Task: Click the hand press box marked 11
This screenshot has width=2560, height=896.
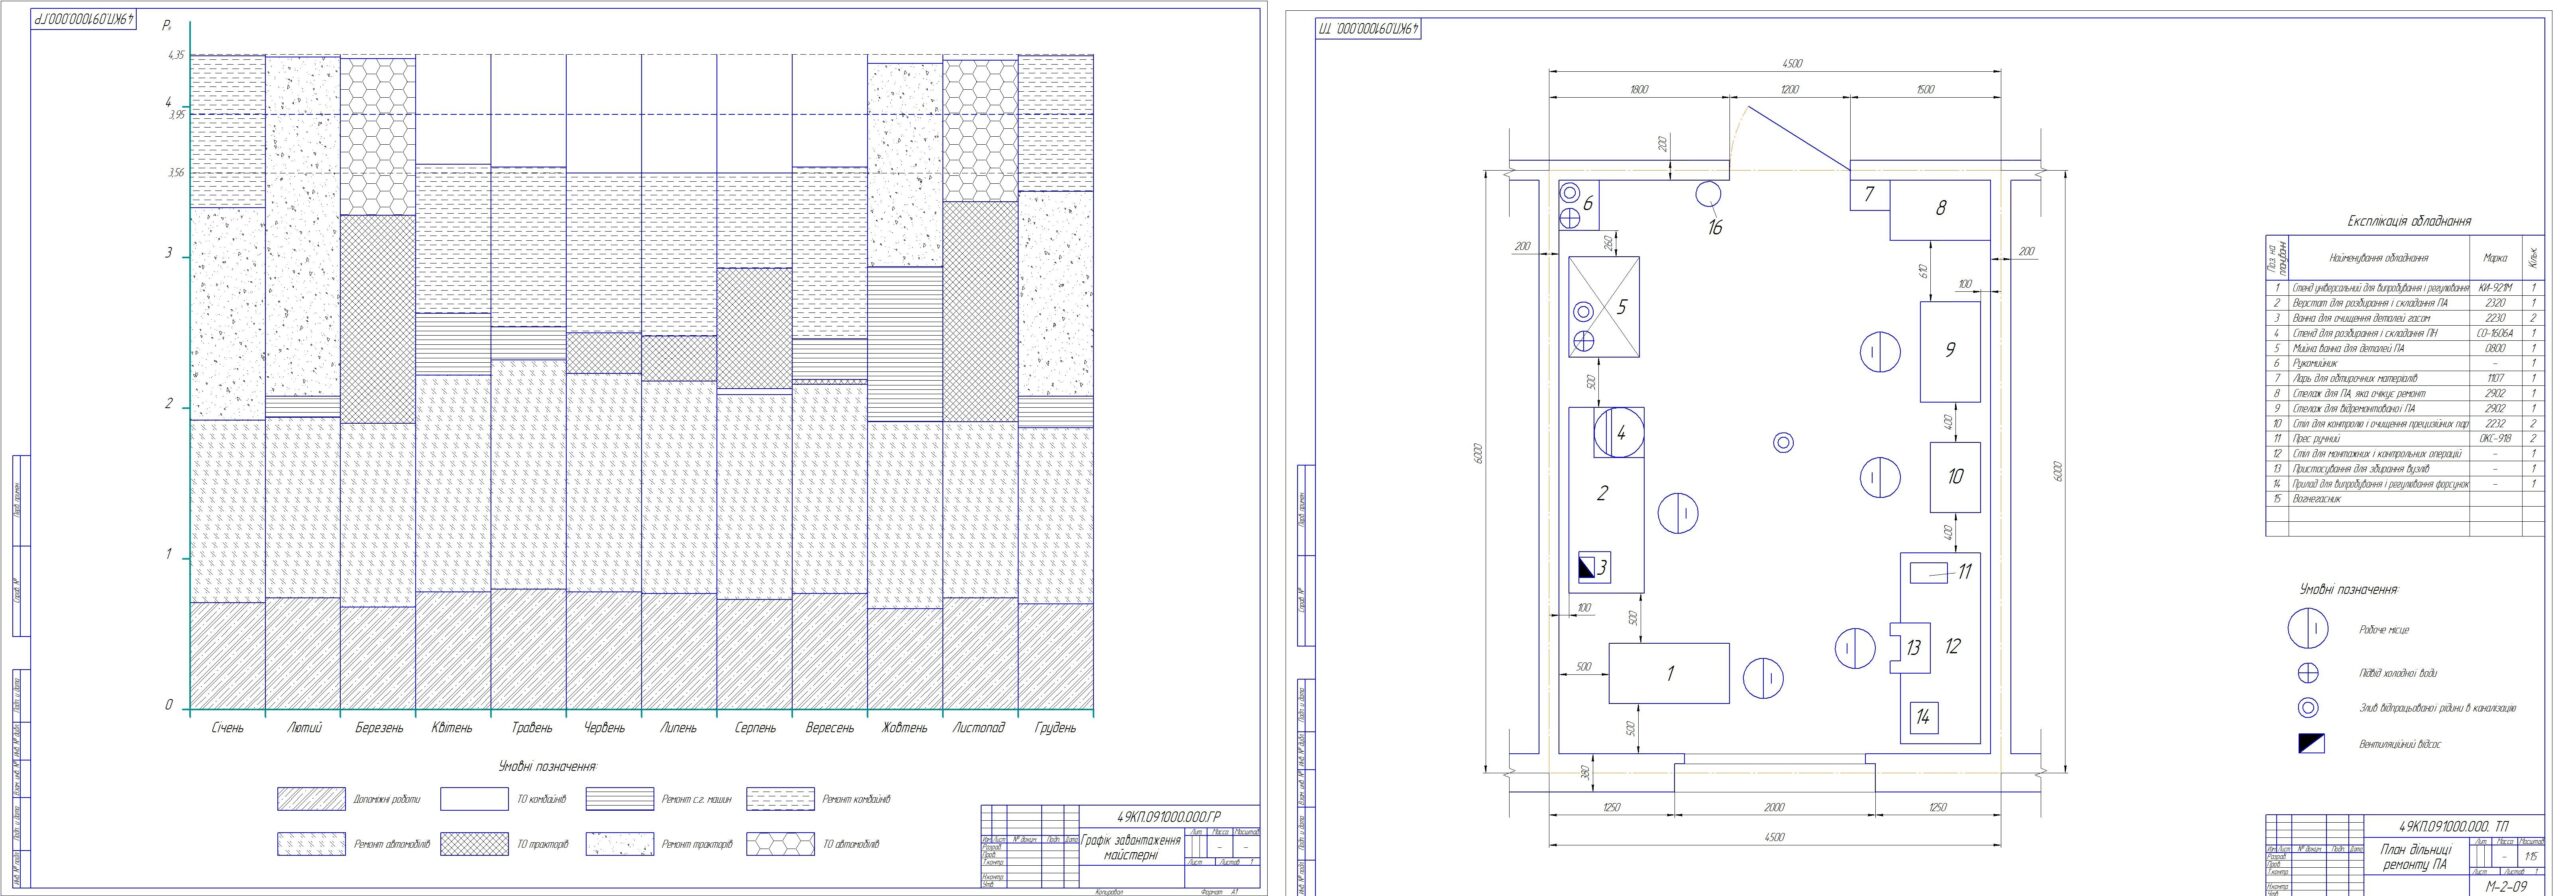Action: 1929,573
